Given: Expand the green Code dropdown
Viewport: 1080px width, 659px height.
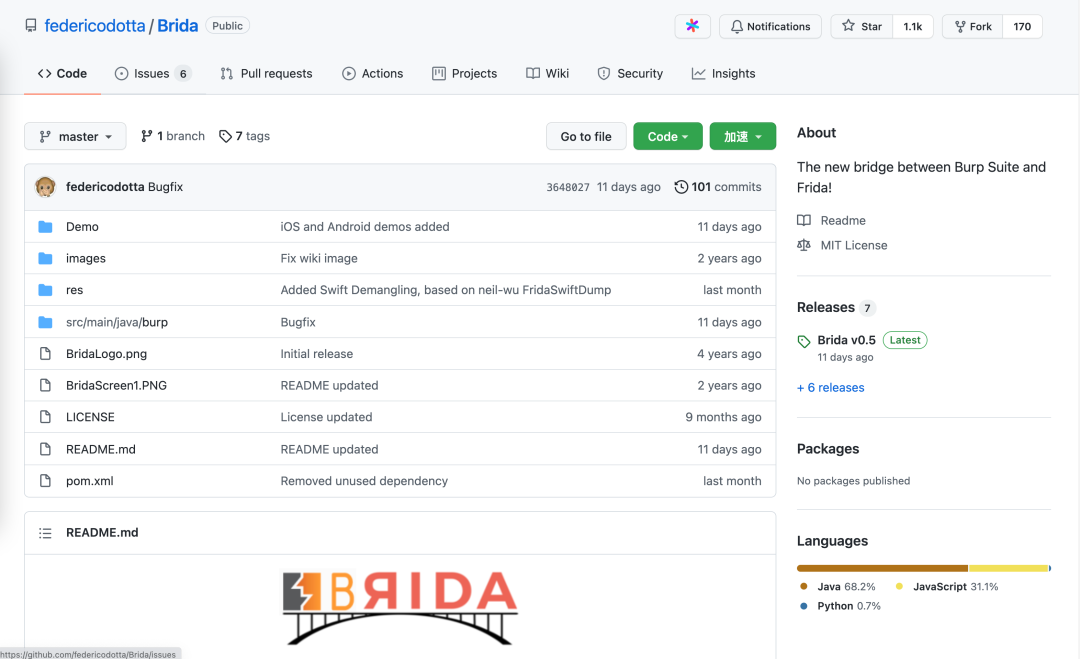Looking at the screenshot, I should [668, 136].
